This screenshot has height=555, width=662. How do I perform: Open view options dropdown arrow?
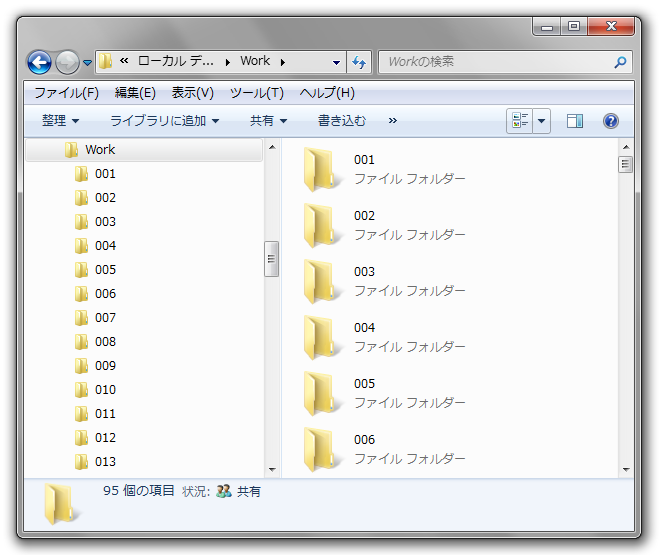tap(542, 121)
